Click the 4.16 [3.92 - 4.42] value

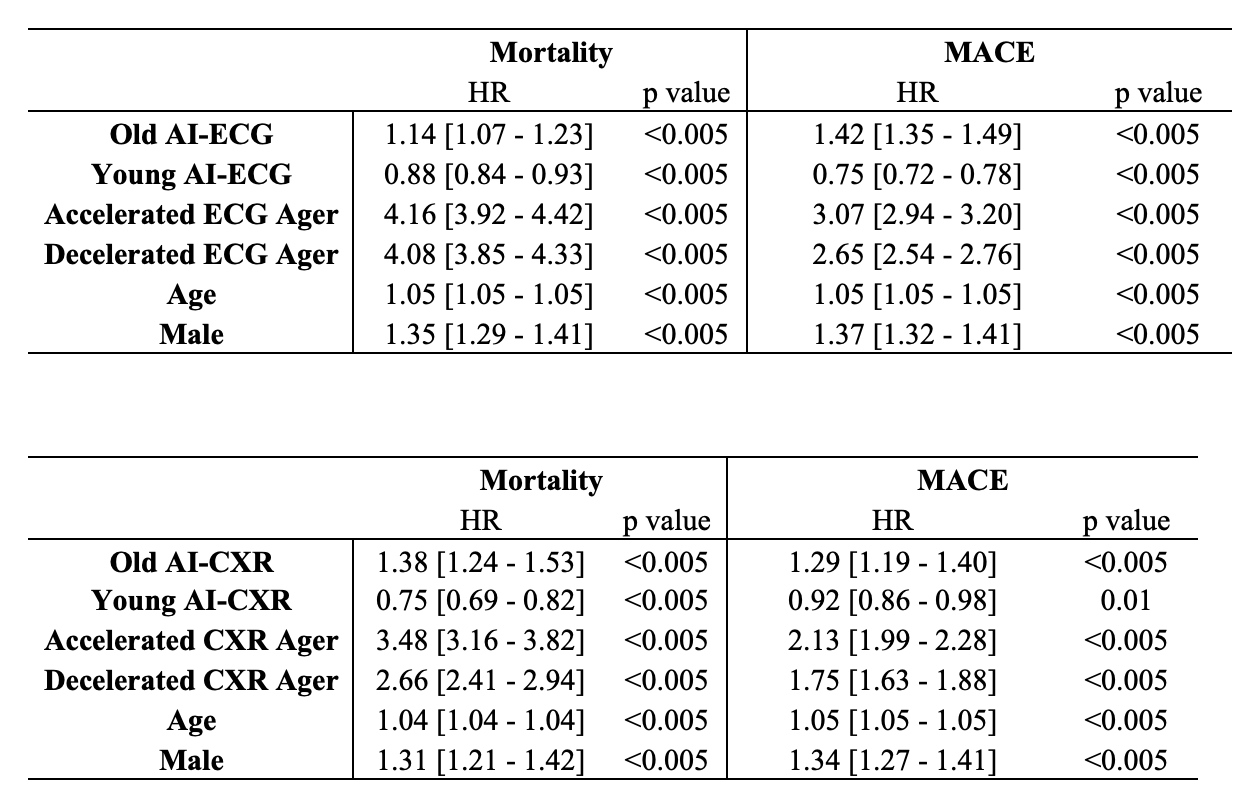coord(489,214)
